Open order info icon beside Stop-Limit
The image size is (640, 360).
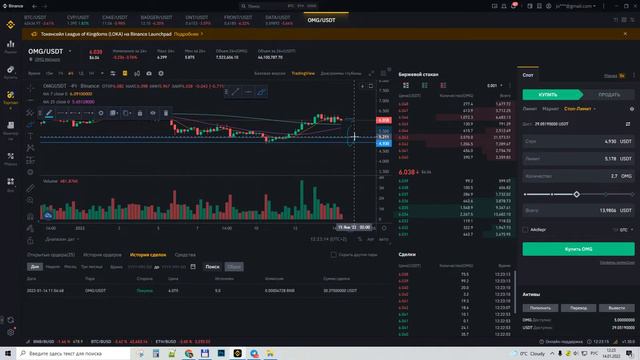[632, 109]
